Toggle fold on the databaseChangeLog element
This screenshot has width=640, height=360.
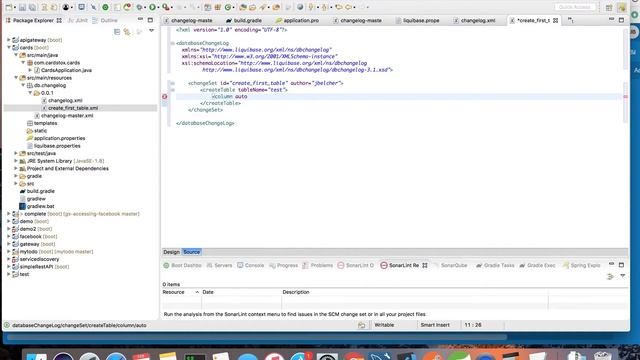(x=173, y=43)
